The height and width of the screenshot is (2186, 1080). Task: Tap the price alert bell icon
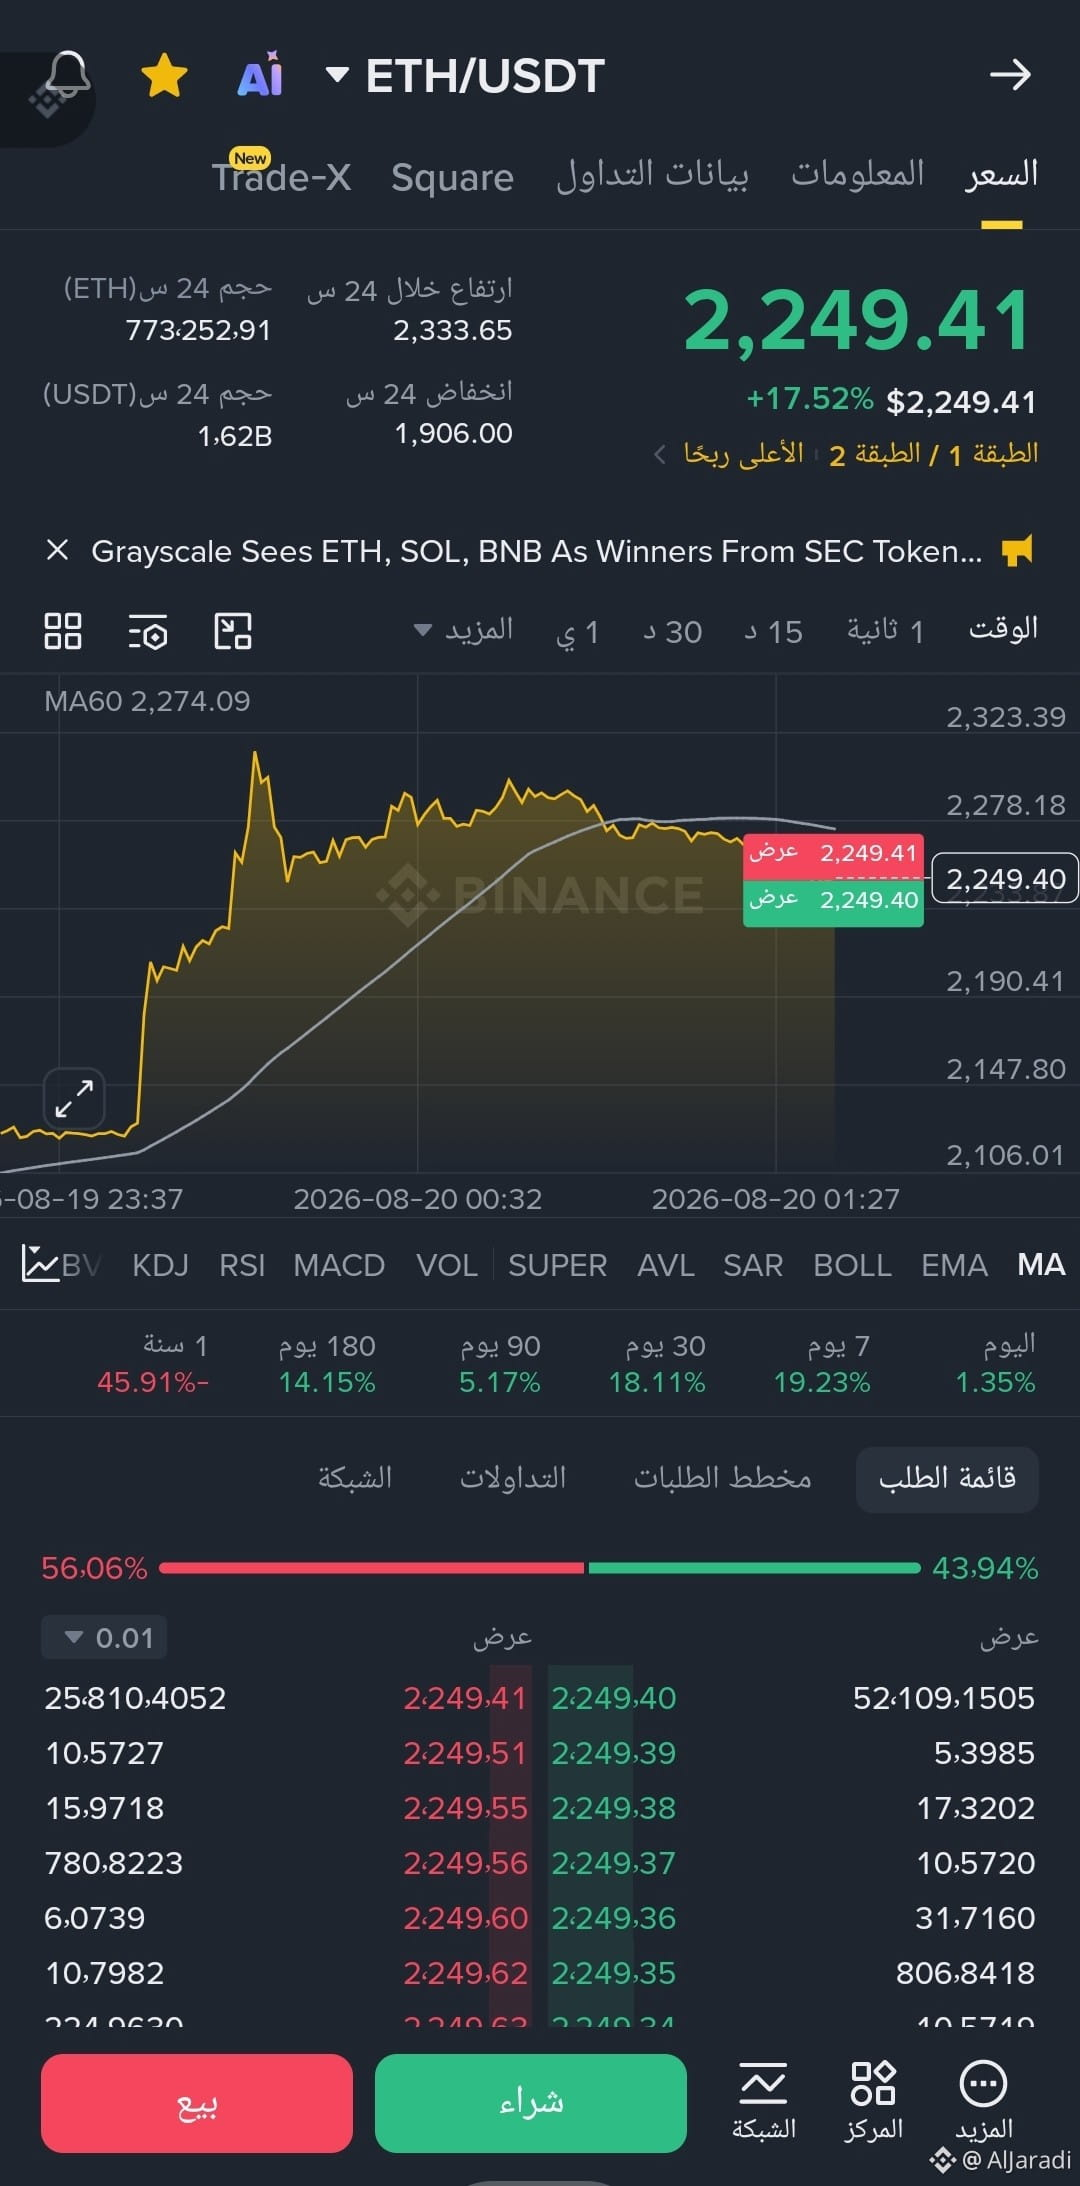[x=67, y=75]
